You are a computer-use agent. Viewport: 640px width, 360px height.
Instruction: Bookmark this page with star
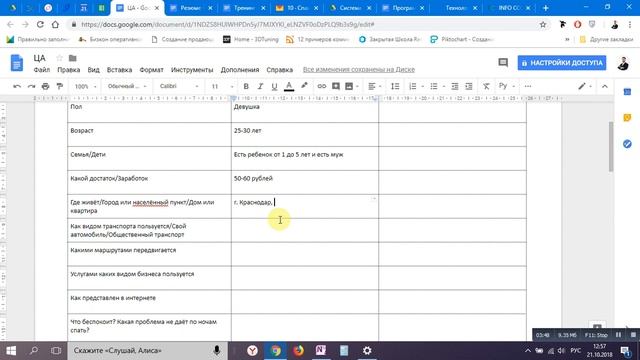point(543,24)
